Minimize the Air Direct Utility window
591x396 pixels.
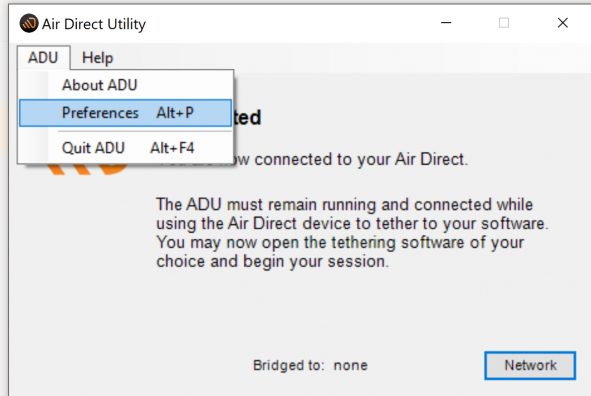pyautogui.click(x=446, y=23)
